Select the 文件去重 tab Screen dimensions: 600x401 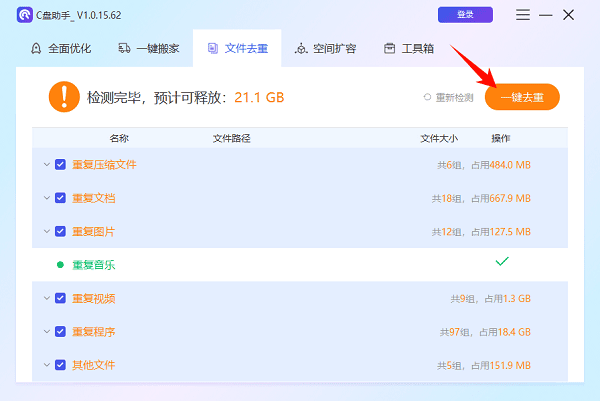tap(237, 48)
